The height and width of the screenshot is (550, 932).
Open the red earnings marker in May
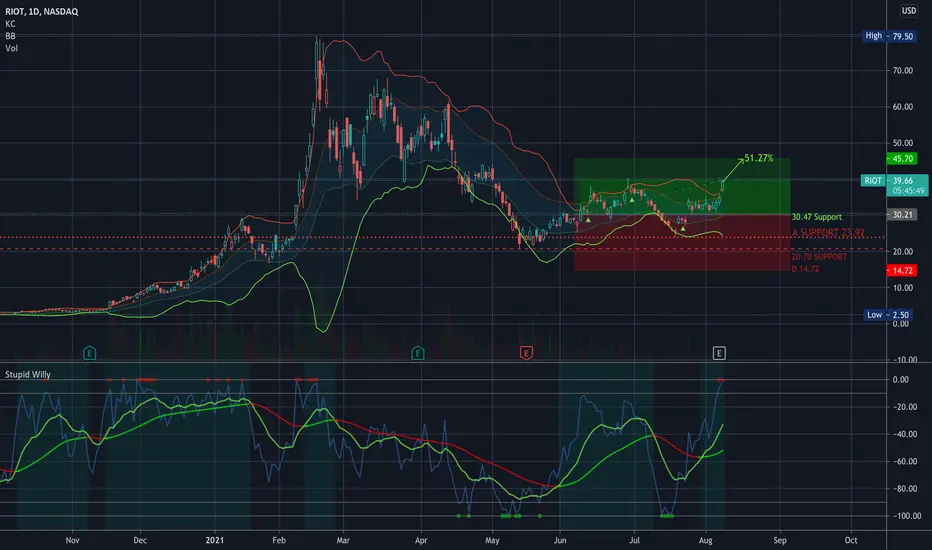(x=526, y=353)
